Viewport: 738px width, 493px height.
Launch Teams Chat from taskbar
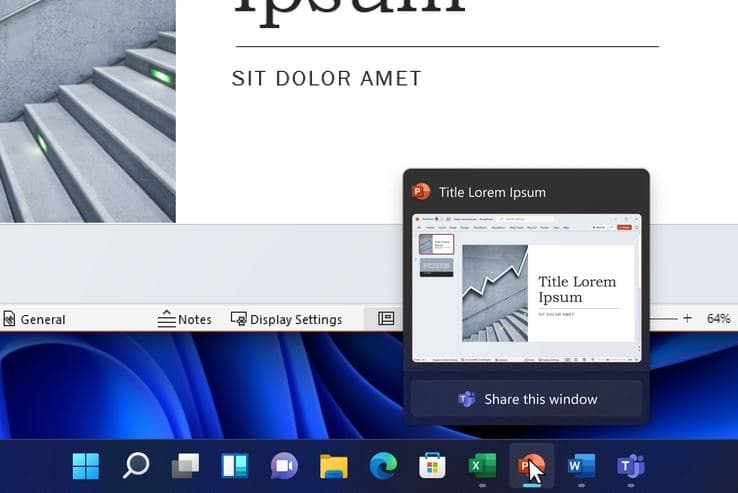pyautogui.click(x=284, y=466)
